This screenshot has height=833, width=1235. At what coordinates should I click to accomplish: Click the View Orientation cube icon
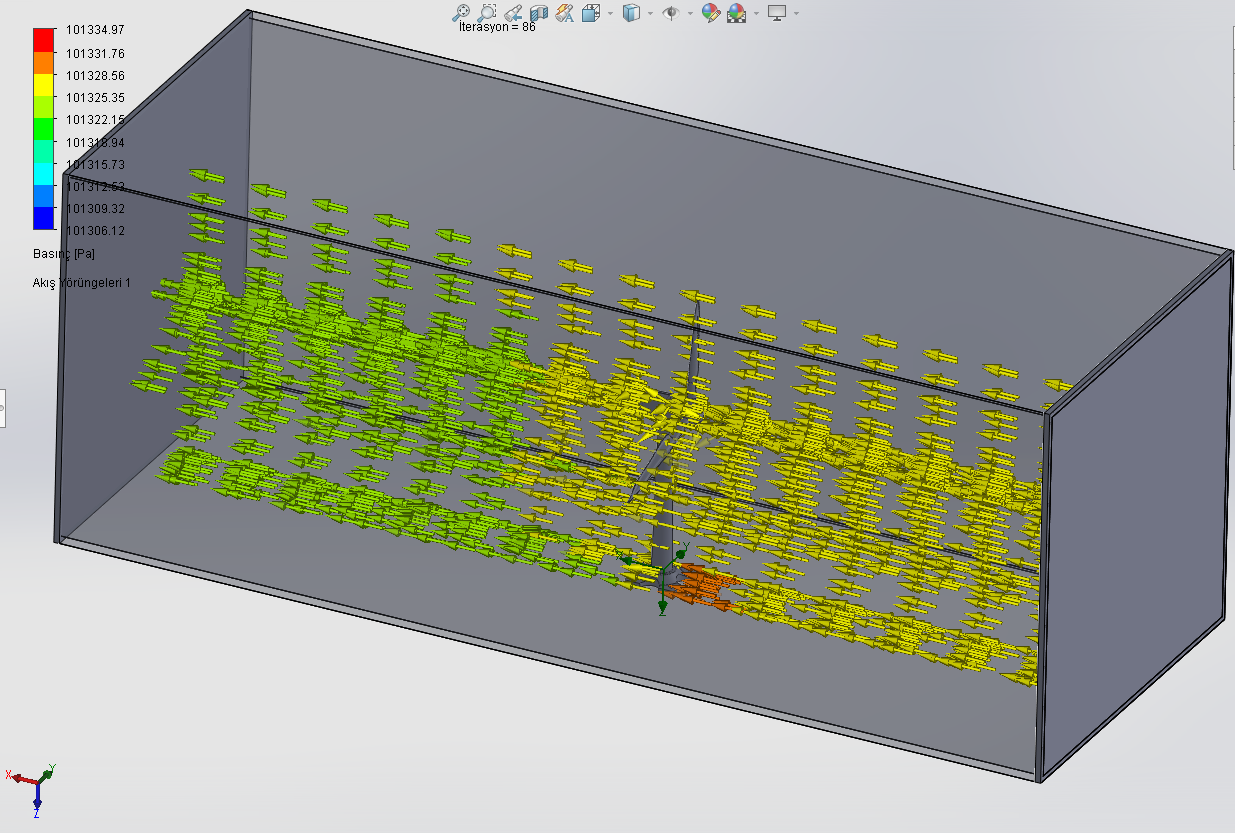pos(590,13)
